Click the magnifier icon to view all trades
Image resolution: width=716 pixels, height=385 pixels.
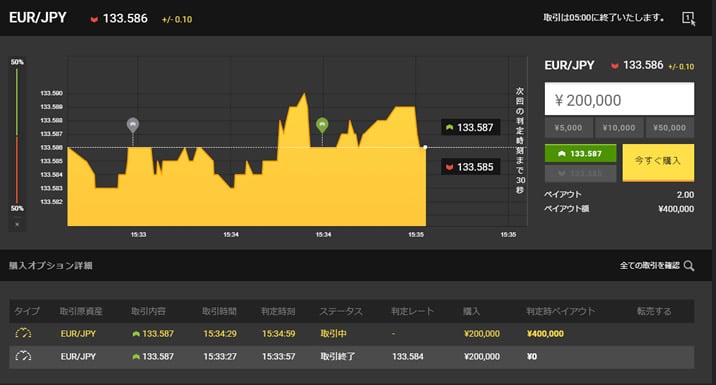click(x=689, y=266)
